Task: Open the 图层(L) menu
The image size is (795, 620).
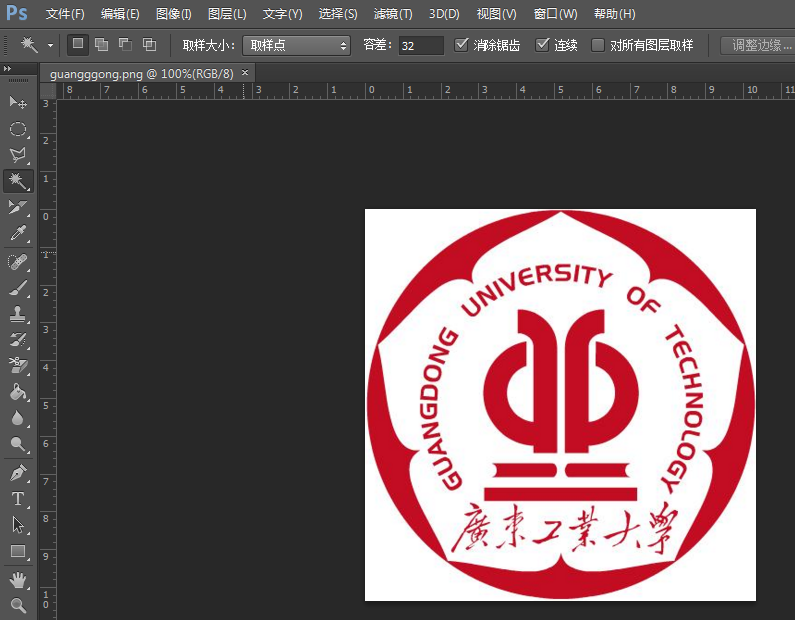Action: 227,14
